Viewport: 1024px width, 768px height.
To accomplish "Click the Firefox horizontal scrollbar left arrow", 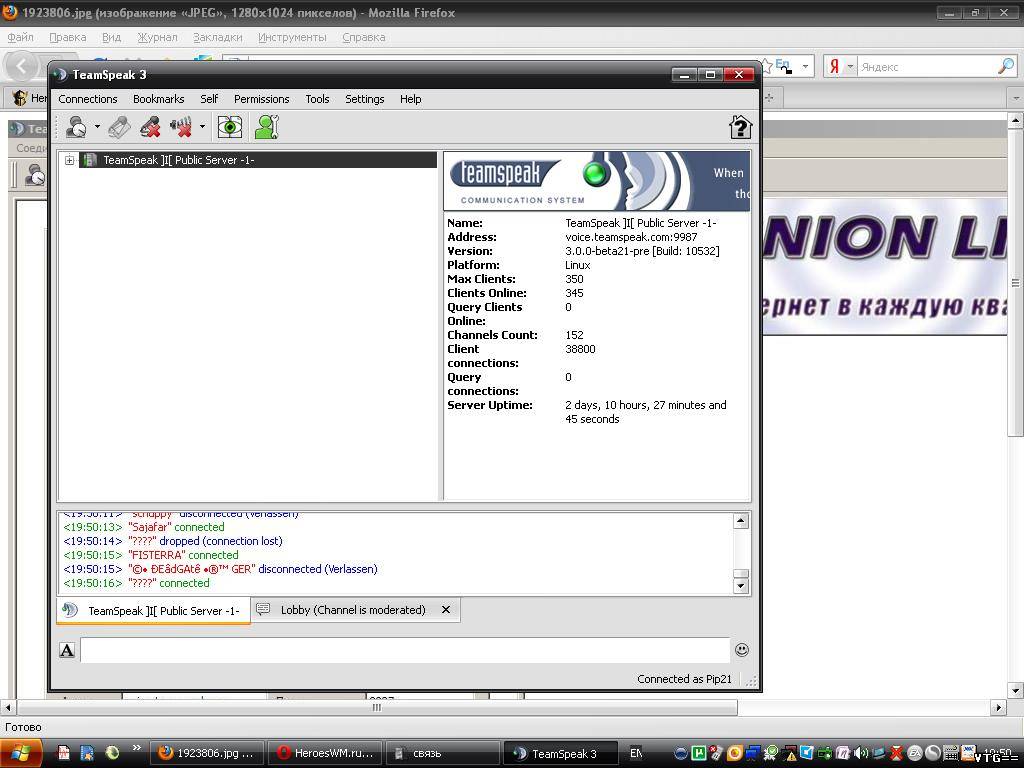I will [8, 707].
